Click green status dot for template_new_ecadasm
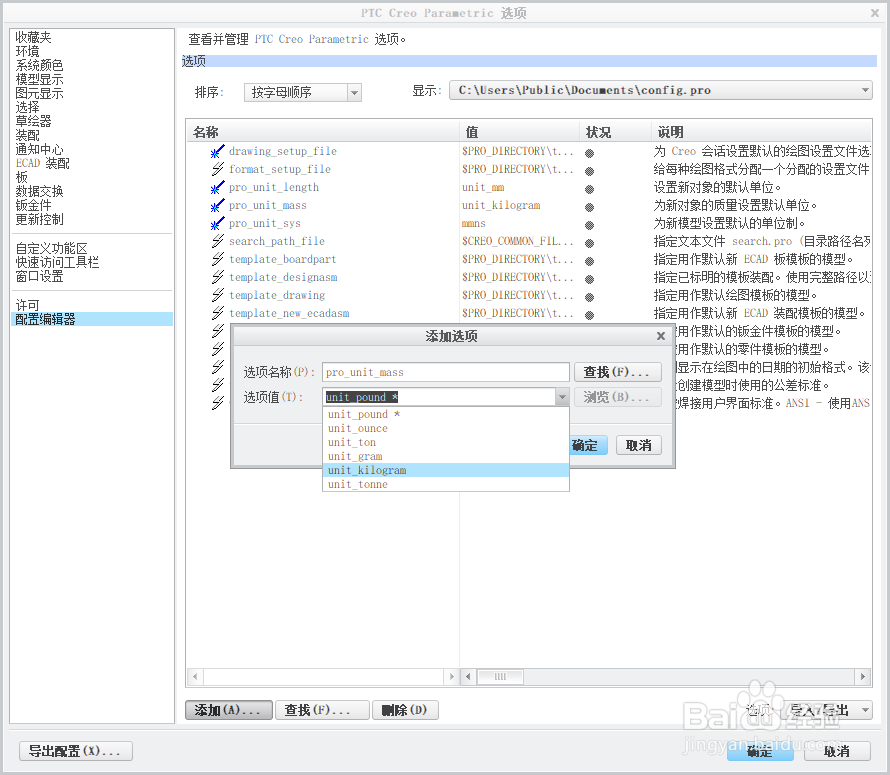This screenshot has height=775, width=890. click(x=590, y=315)
